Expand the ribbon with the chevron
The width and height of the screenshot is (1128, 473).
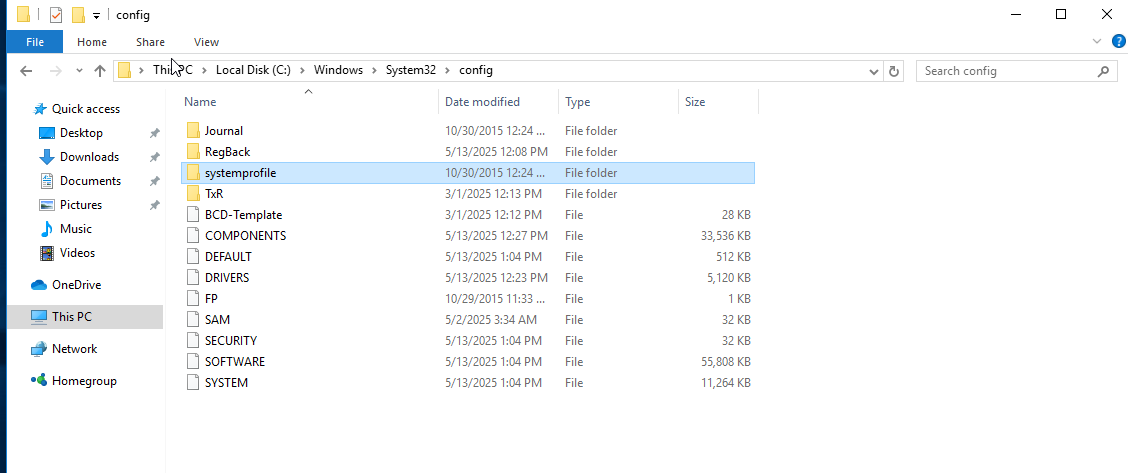coord(1100,42)
